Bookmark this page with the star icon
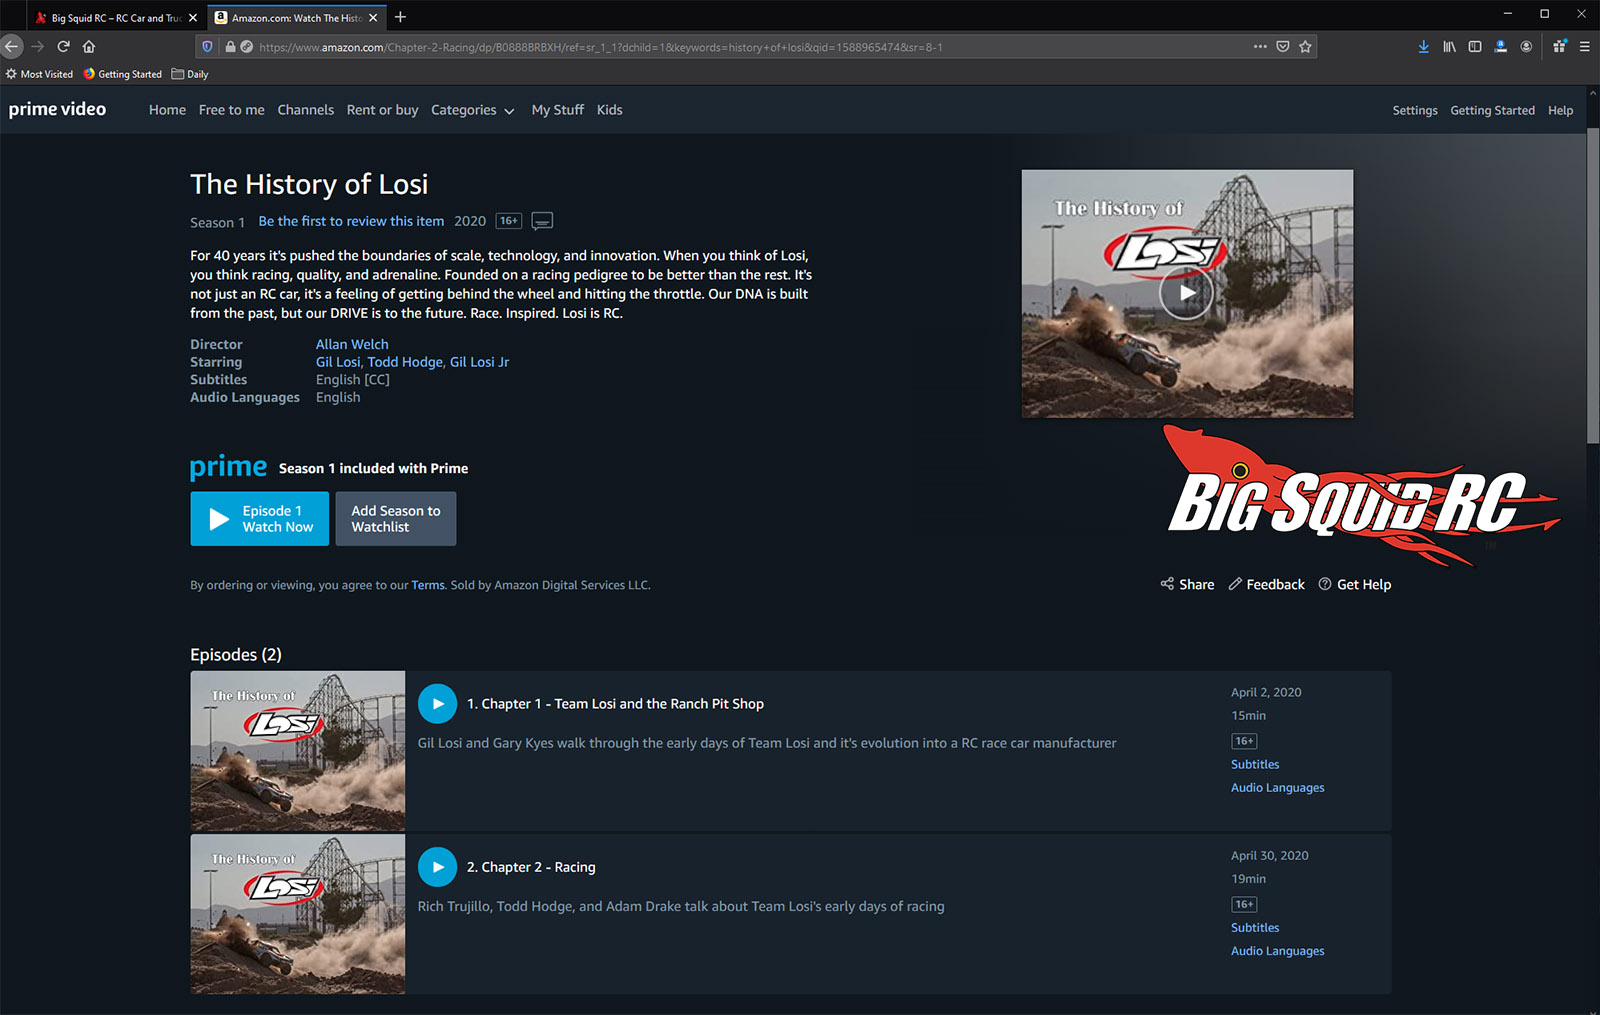Image resolution: width=1600 pixels, height=1015 pixels. tap(1305, 46)
